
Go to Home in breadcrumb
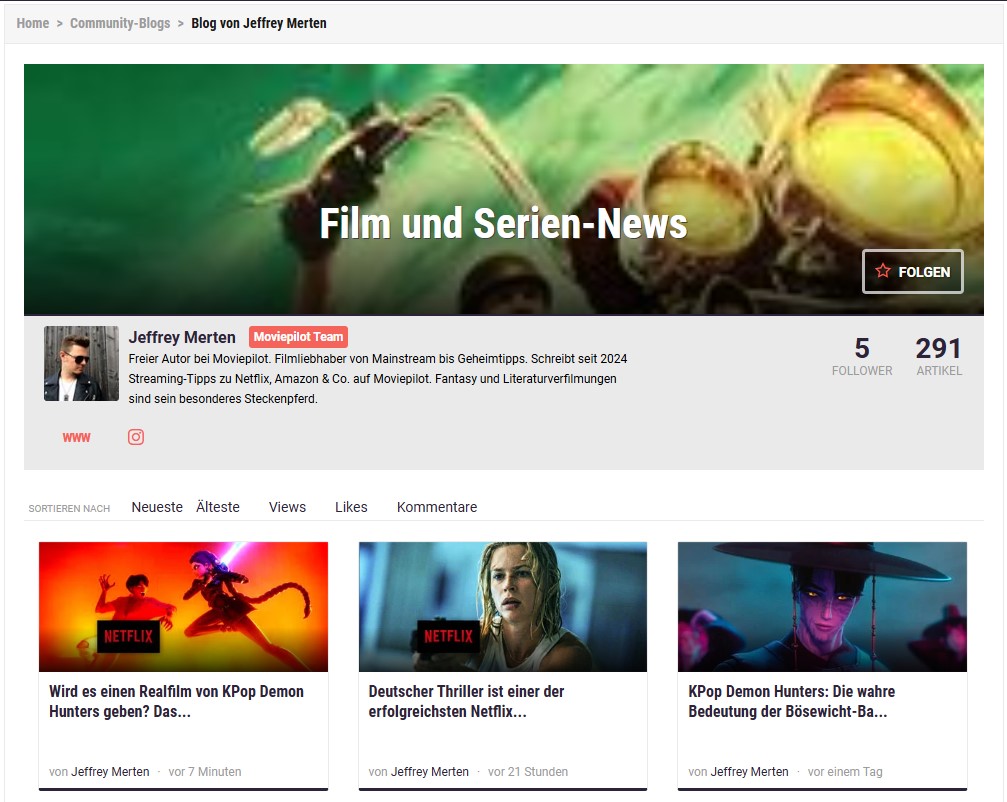pyautogui.click(x=33, y=23)
